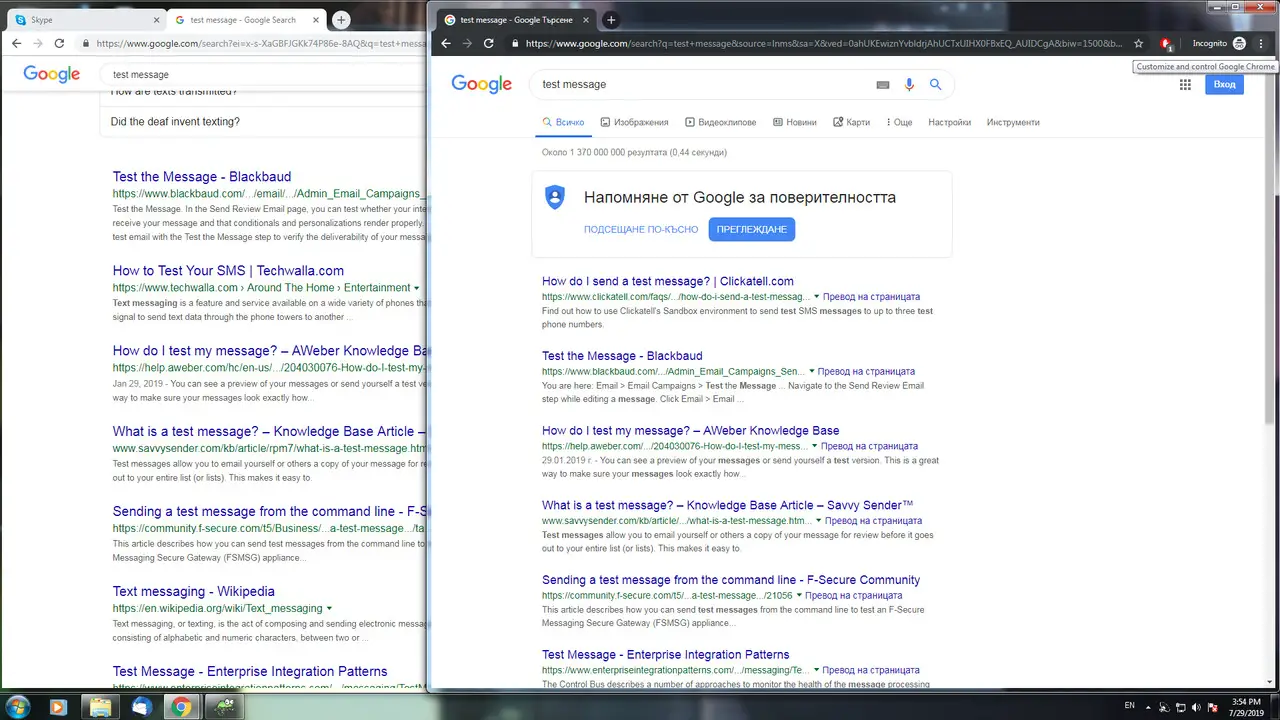This screenshot has width=1280, height=720.
Task: Open 'How to Test Your SMS | Techwalla.com' in the back window
Action: [228, 271]
